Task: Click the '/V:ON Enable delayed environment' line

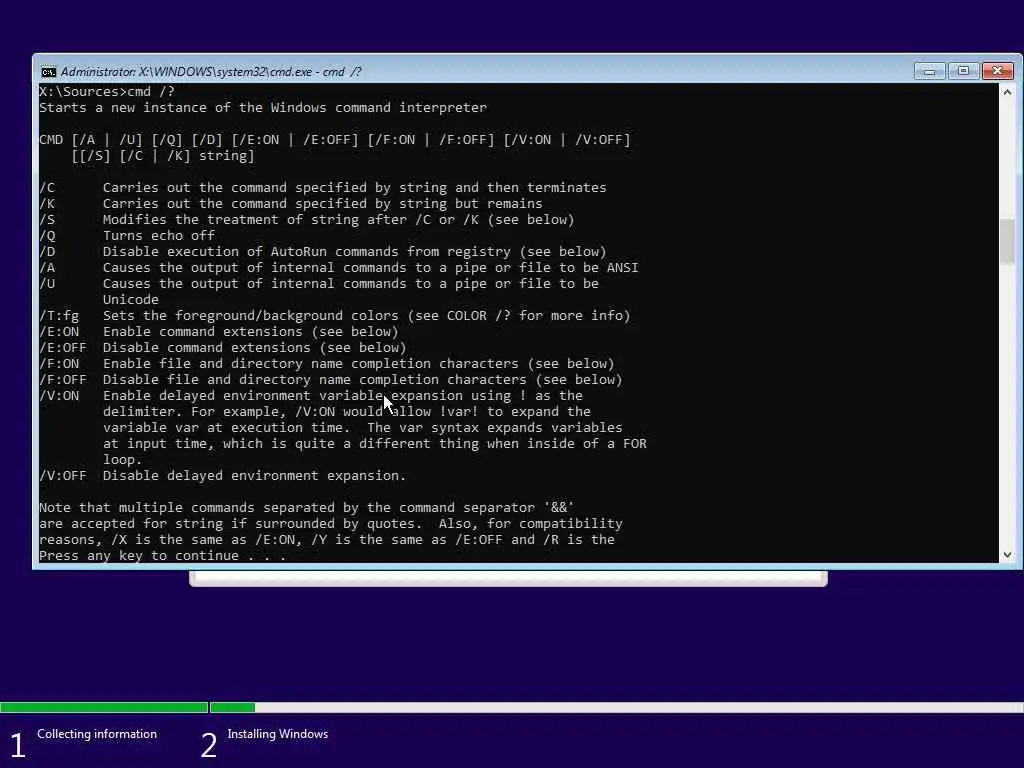Action: tap(311, 396)
